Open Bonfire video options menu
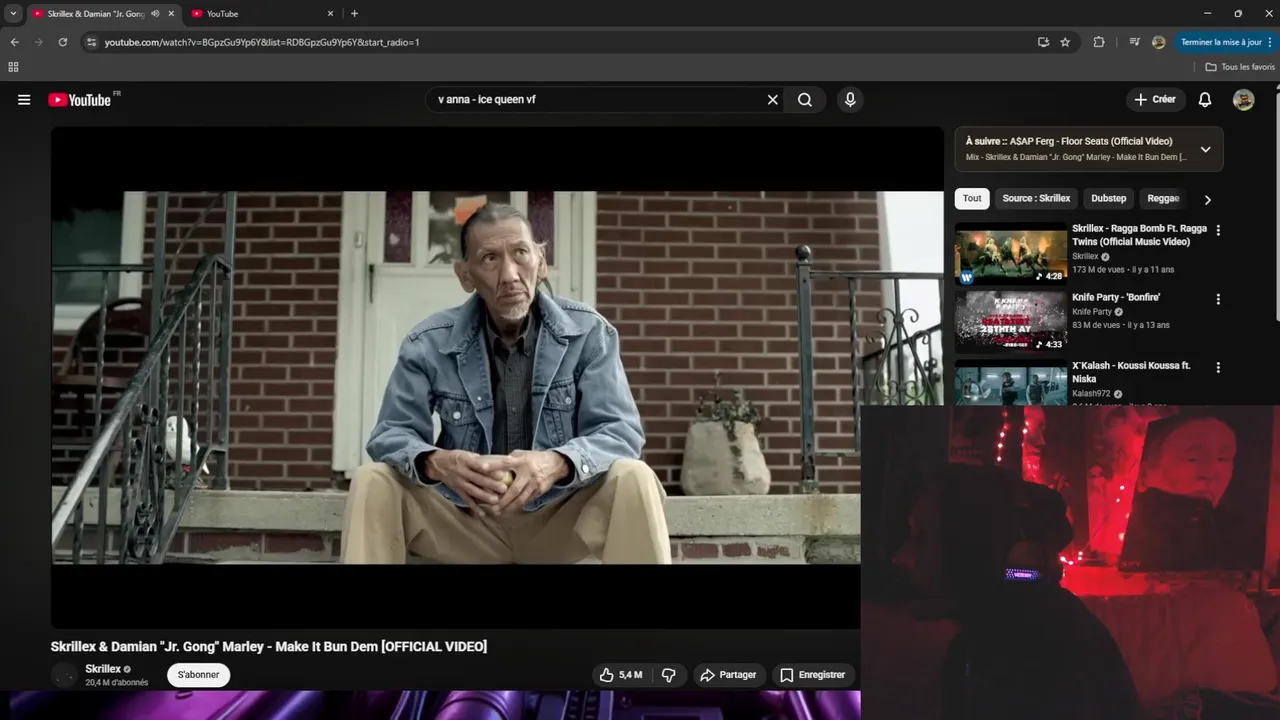This screenshot has width=1280, height=720. [x=1218, y=299]
